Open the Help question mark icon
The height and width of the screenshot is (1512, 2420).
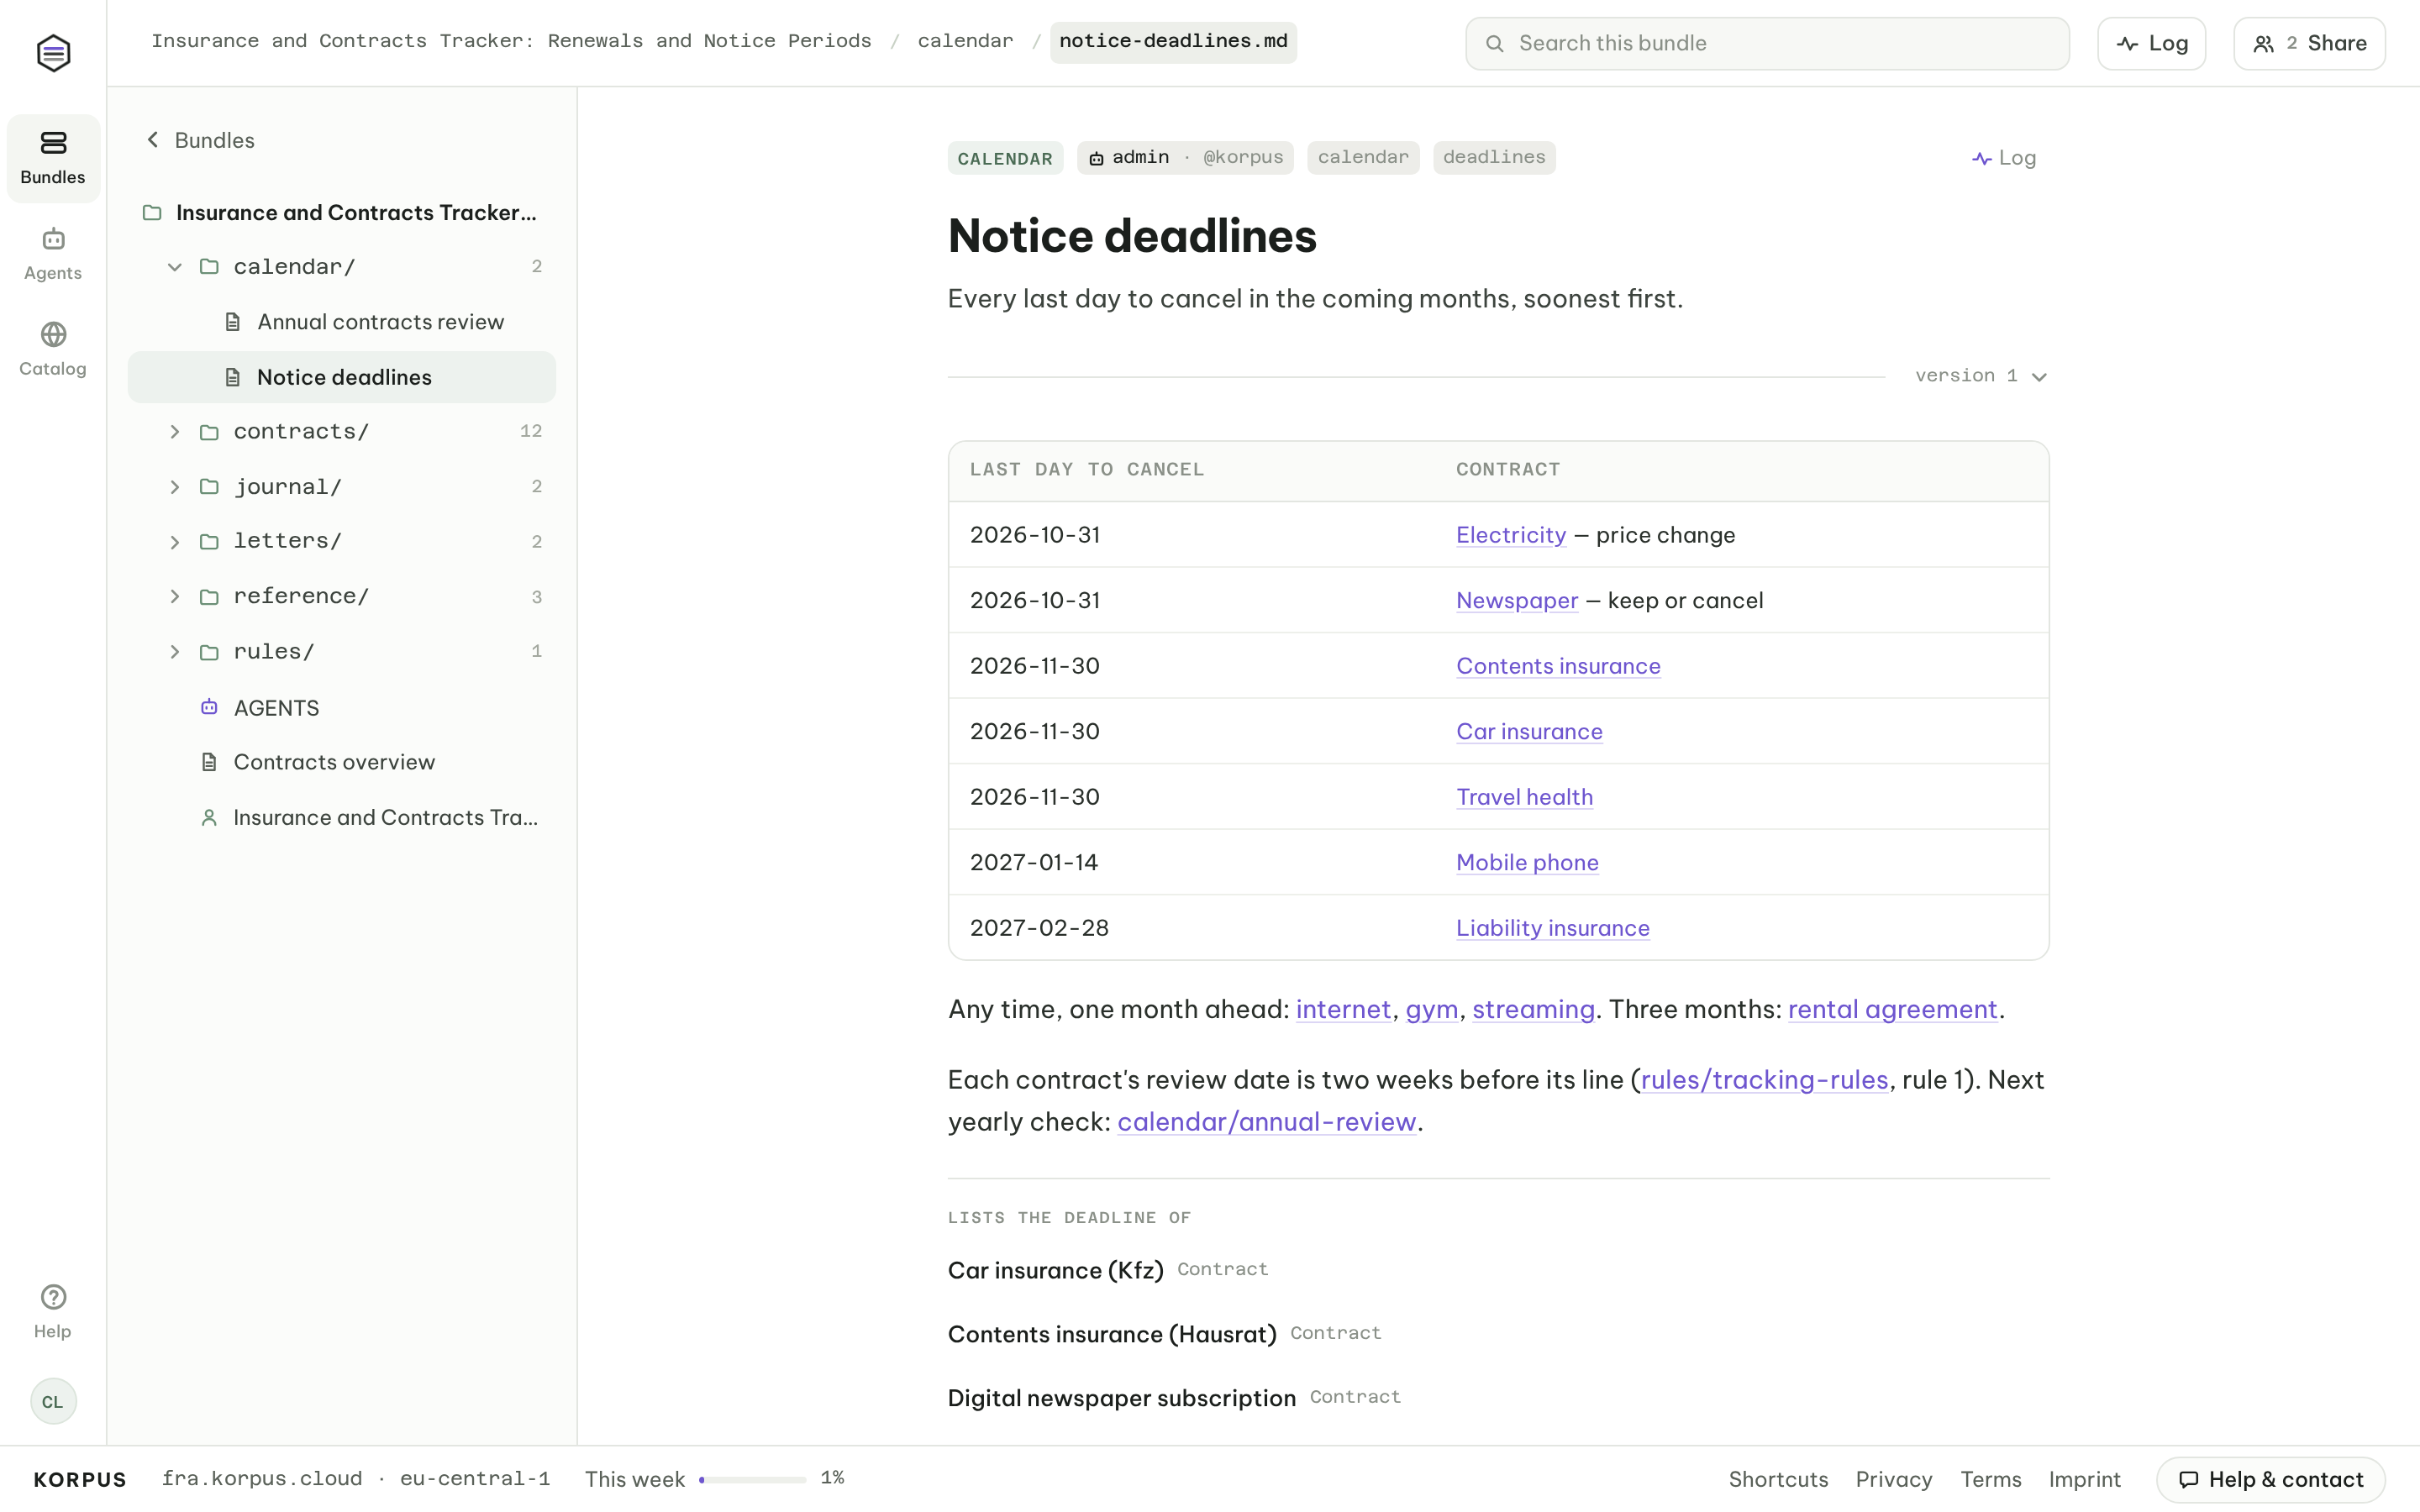tap(53, 1297)
